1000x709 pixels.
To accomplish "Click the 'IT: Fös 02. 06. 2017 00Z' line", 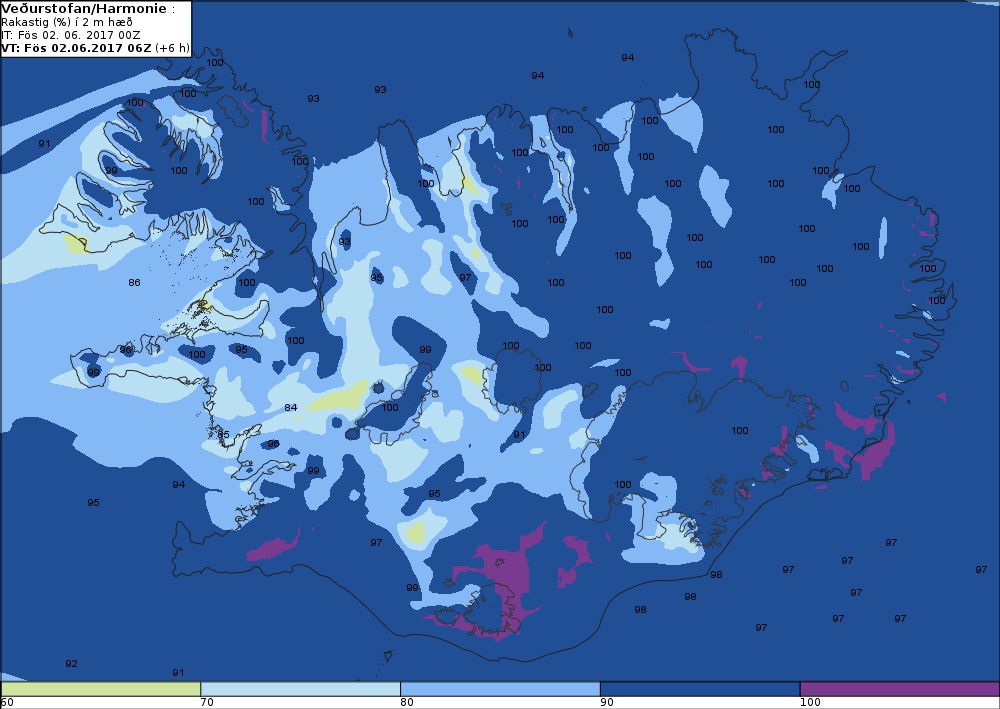I will 71,35.
